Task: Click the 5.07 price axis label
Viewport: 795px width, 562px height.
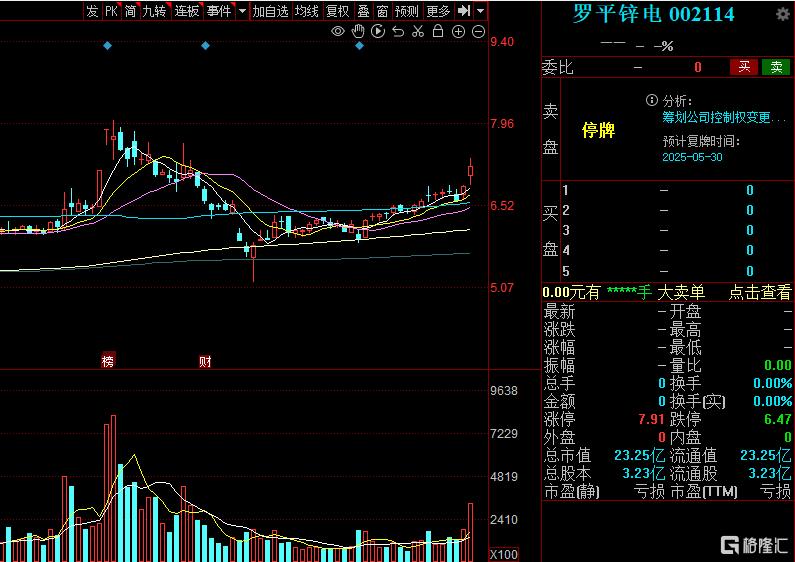Action: tap(502, 288)
